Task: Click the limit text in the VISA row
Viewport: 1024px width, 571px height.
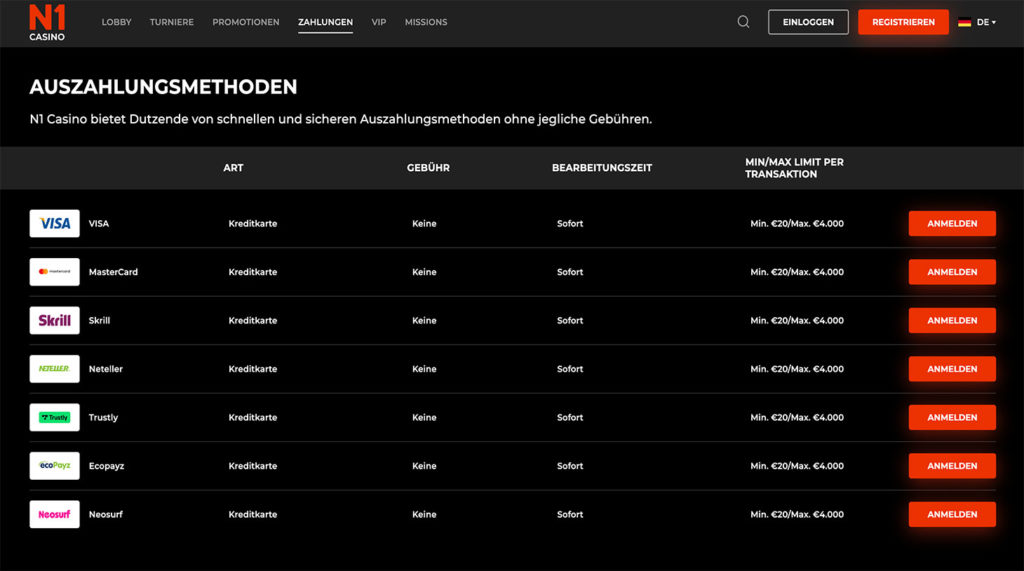Action: click(x=797, y=223)
